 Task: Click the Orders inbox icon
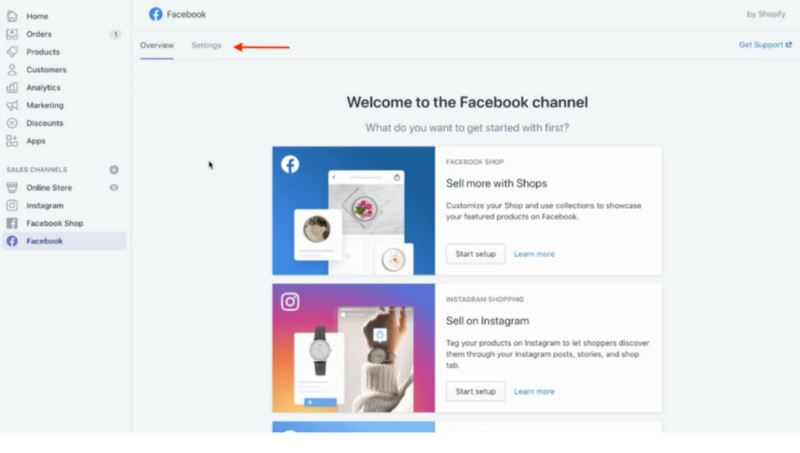coord(12,34)
